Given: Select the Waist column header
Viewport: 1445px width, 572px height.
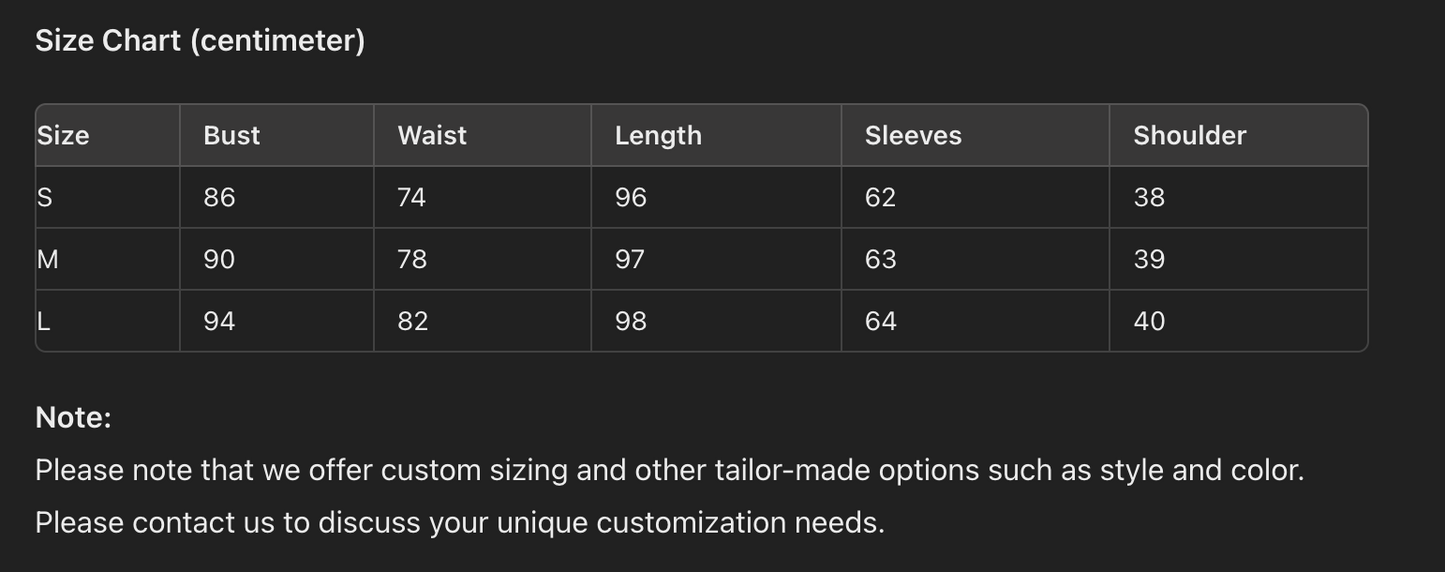Looking at the screenshot, I should click(432, 135).
